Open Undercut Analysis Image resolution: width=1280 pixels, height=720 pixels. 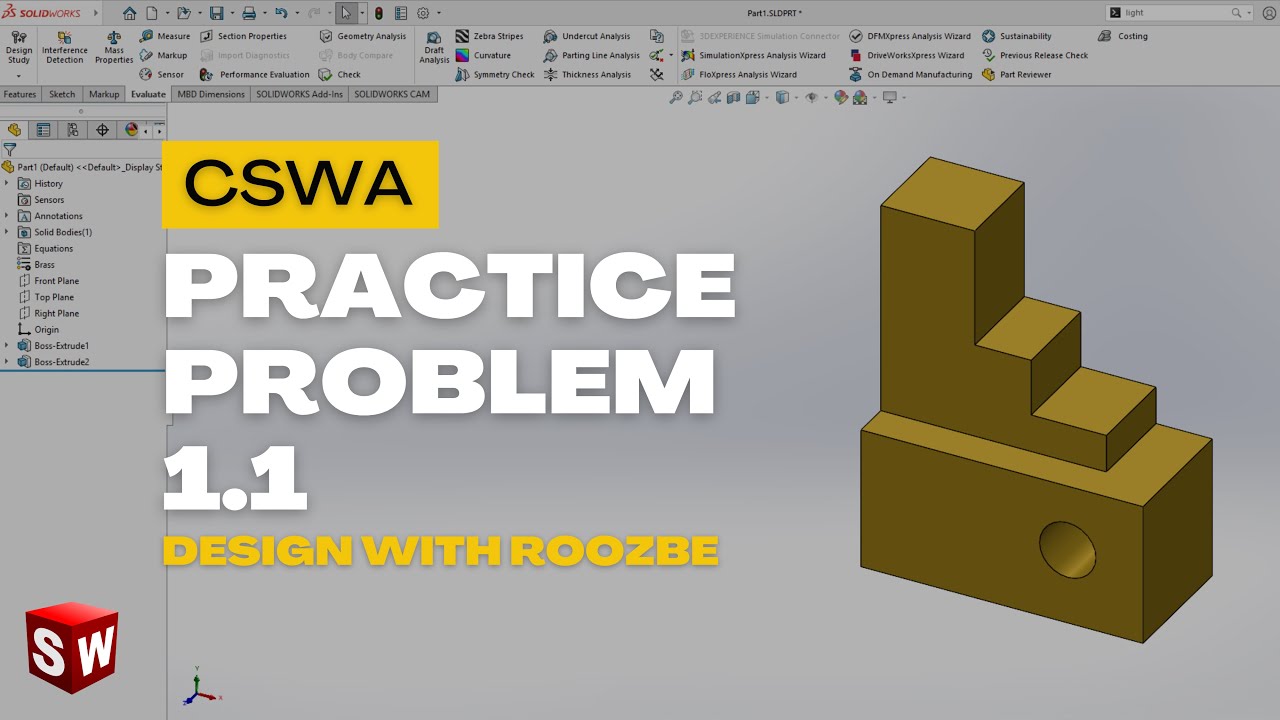587,36
